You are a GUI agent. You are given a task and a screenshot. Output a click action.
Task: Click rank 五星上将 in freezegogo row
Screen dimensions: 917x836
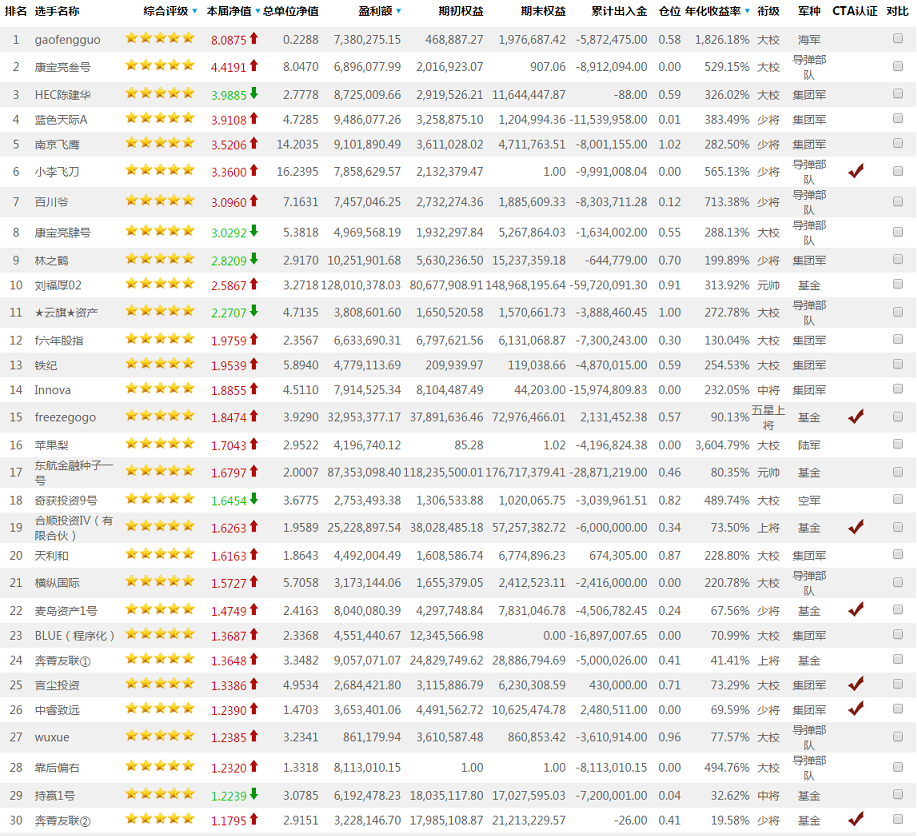(768, 417)
